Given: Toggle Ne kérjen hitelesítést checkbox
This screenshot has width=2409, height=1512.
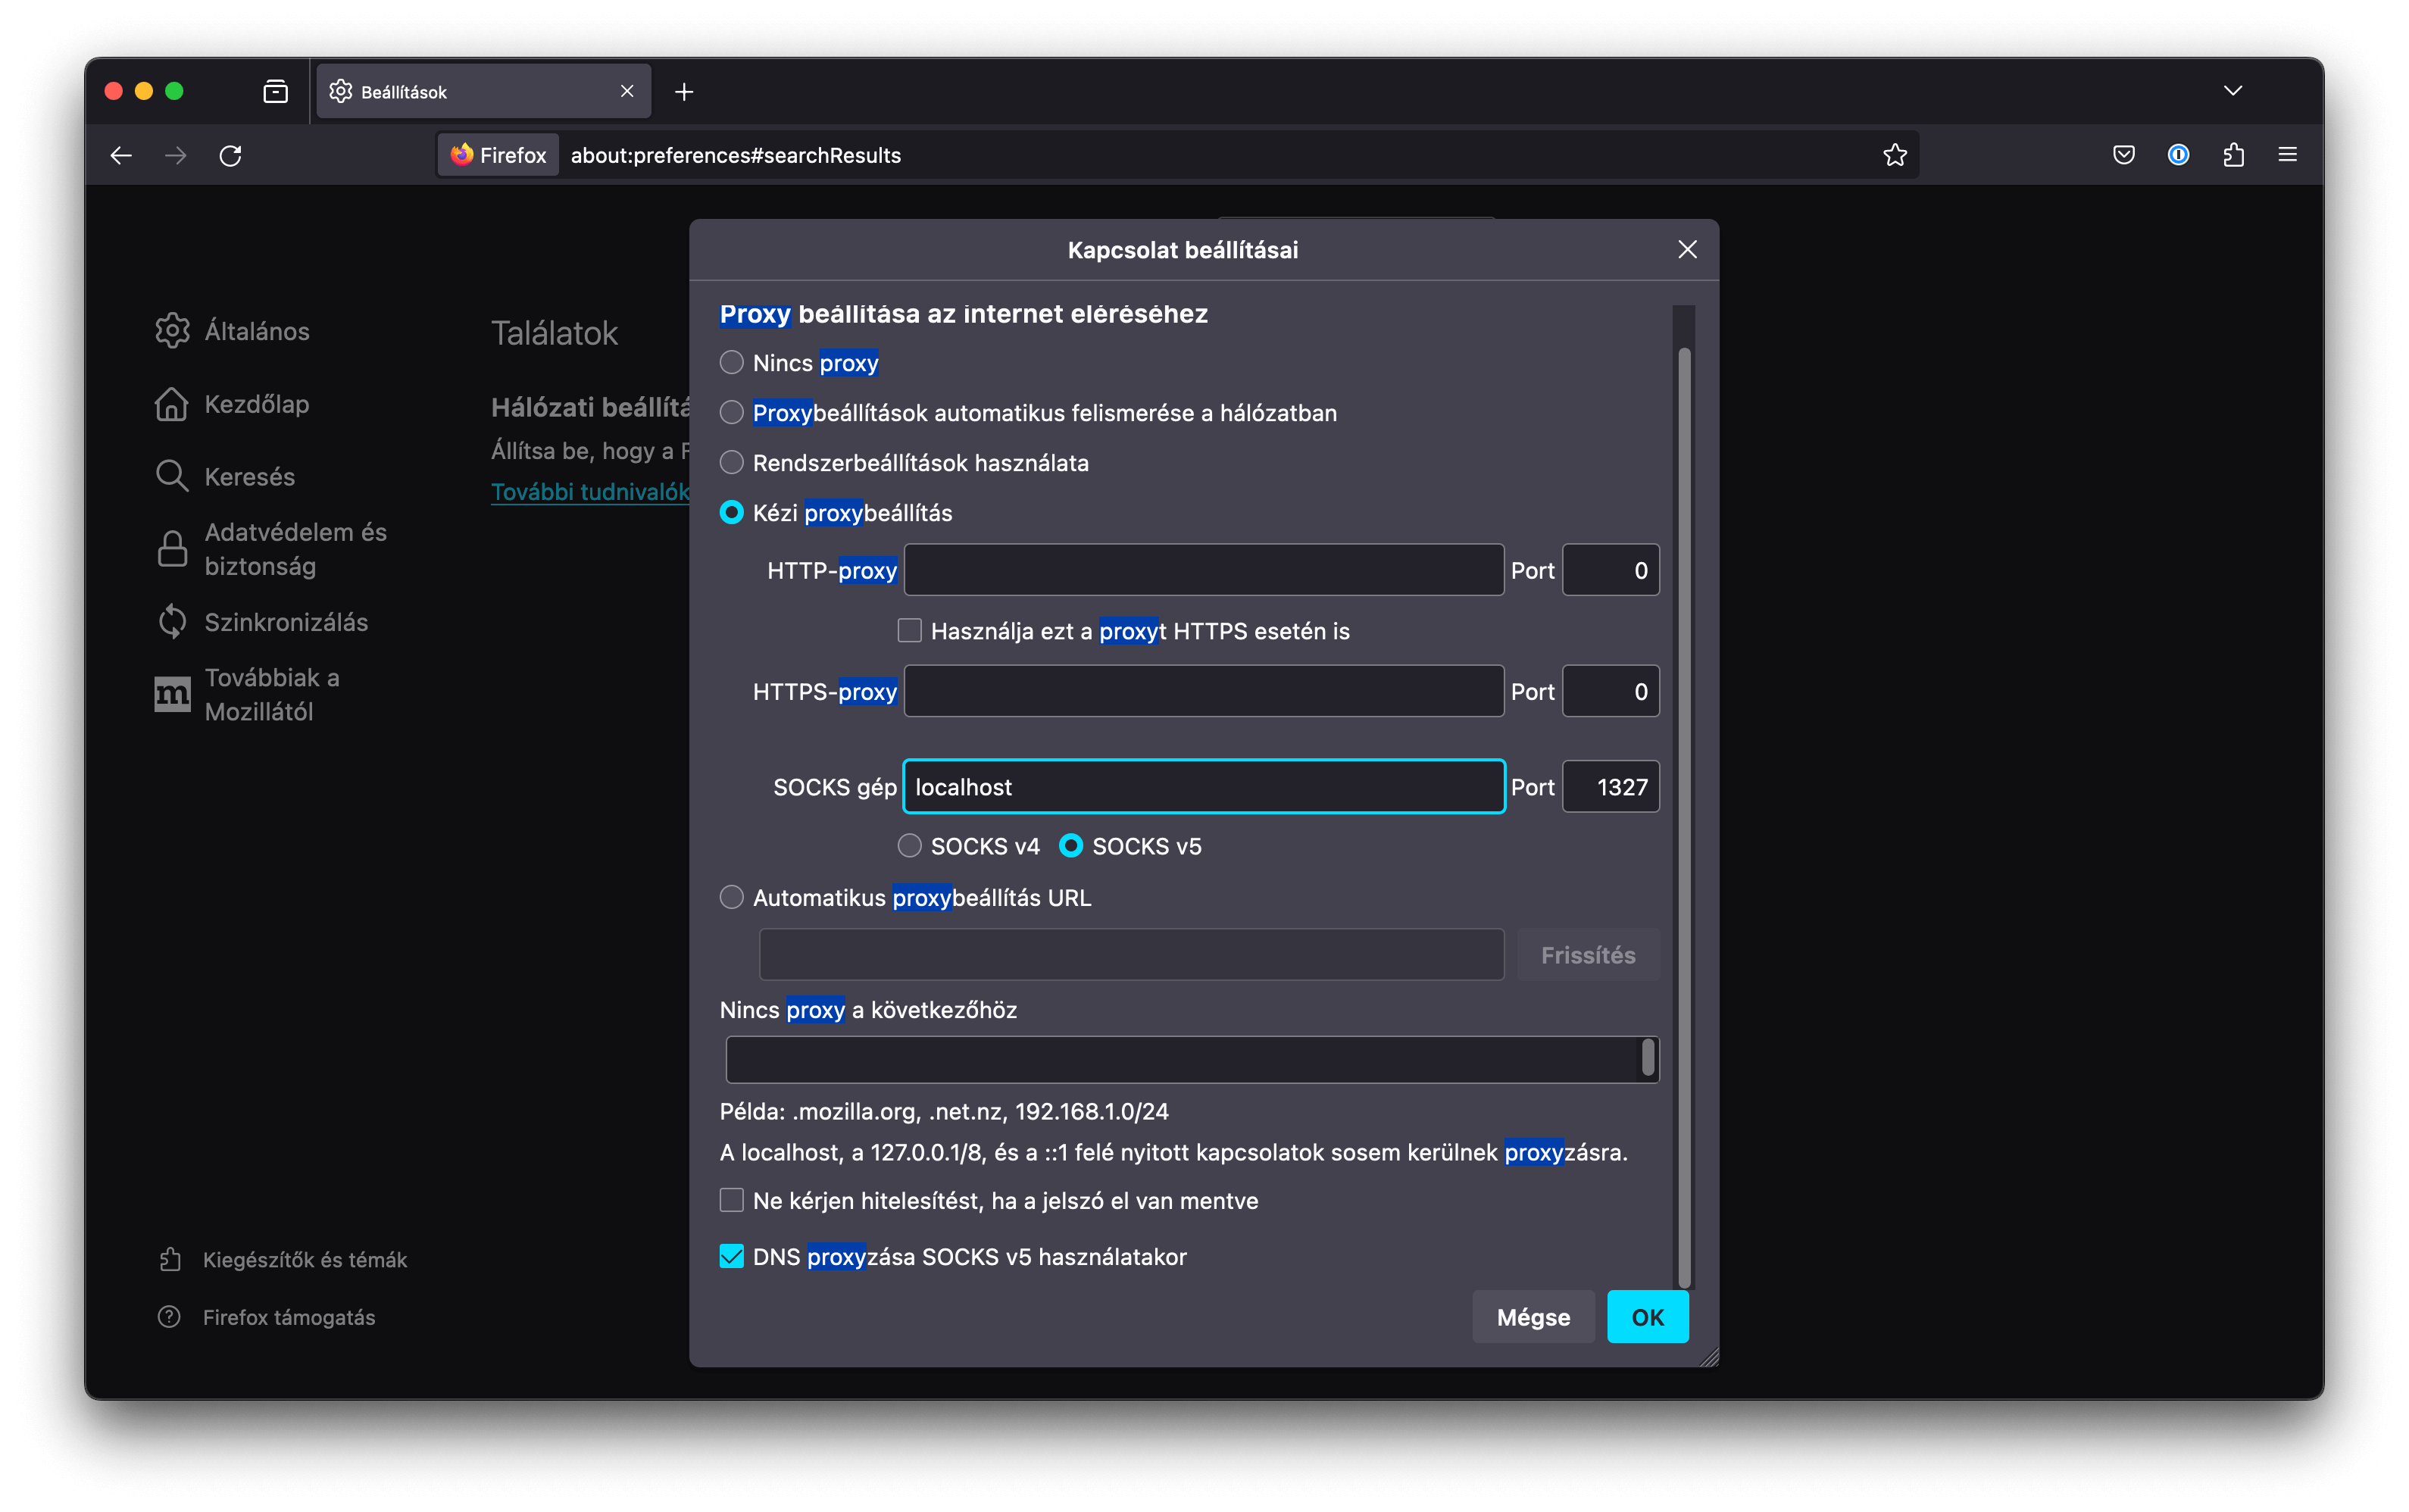Looking at the screenshot, I should click(x=732, y=1201).
